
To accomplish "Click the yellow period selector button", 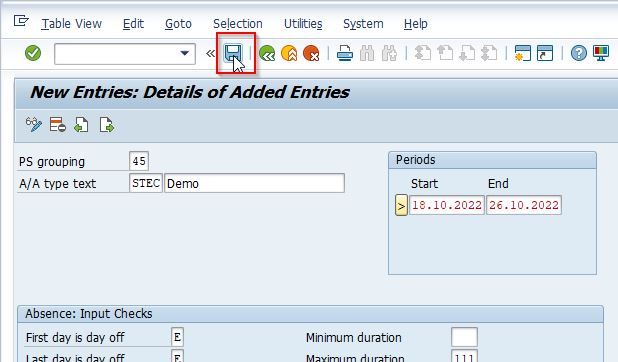I will point(401,205).
